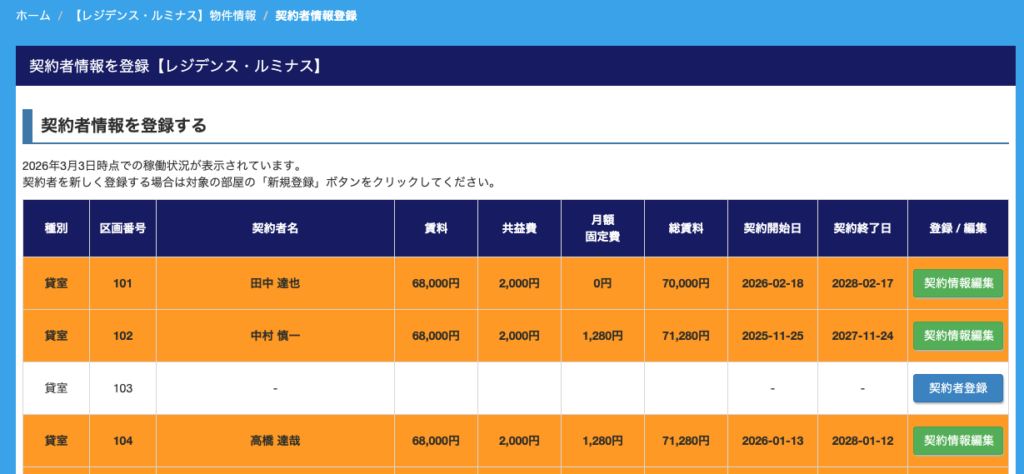Viewport: 1024px width, 474px height.
Task: Click the 種別 column header
Action: tap(56, 228)
